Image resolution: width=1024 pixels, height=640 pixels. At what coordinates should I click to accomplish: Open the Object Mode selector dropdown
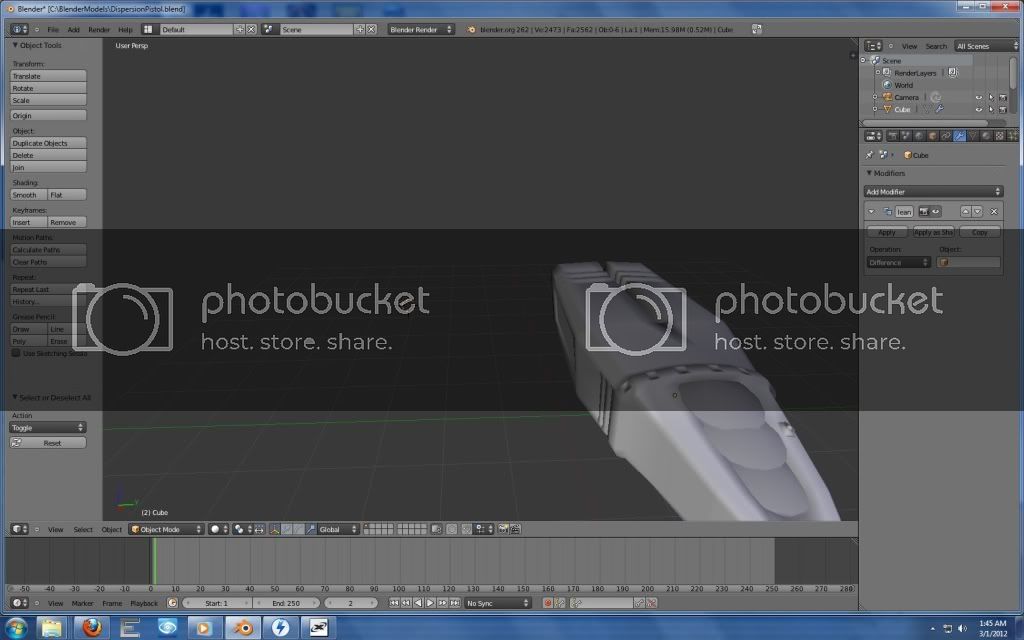(x=166, y=529)
